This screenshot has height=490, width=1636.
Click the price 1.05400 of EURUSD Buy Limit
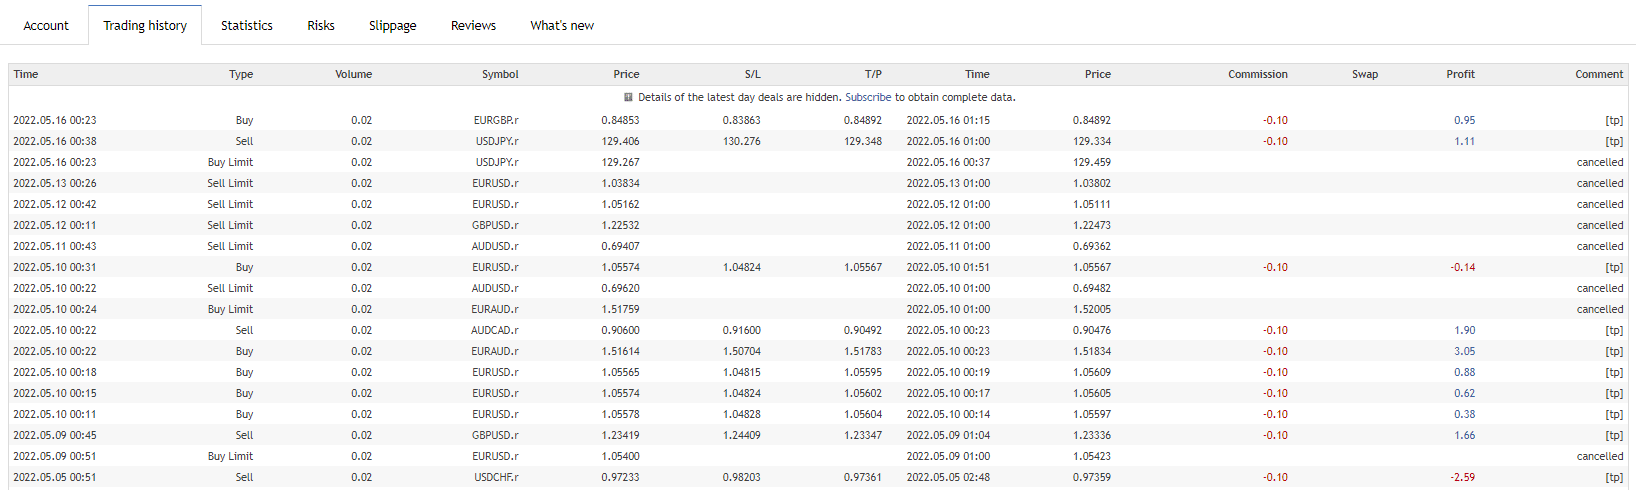(x=620, y=456)
